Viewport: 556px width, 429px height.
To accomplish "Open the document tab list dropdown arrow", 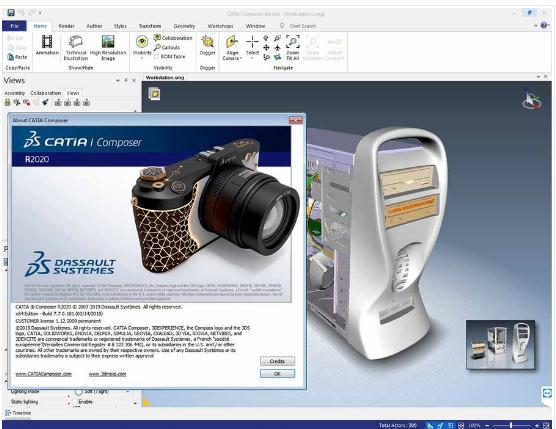I will (x=539, y=77).
